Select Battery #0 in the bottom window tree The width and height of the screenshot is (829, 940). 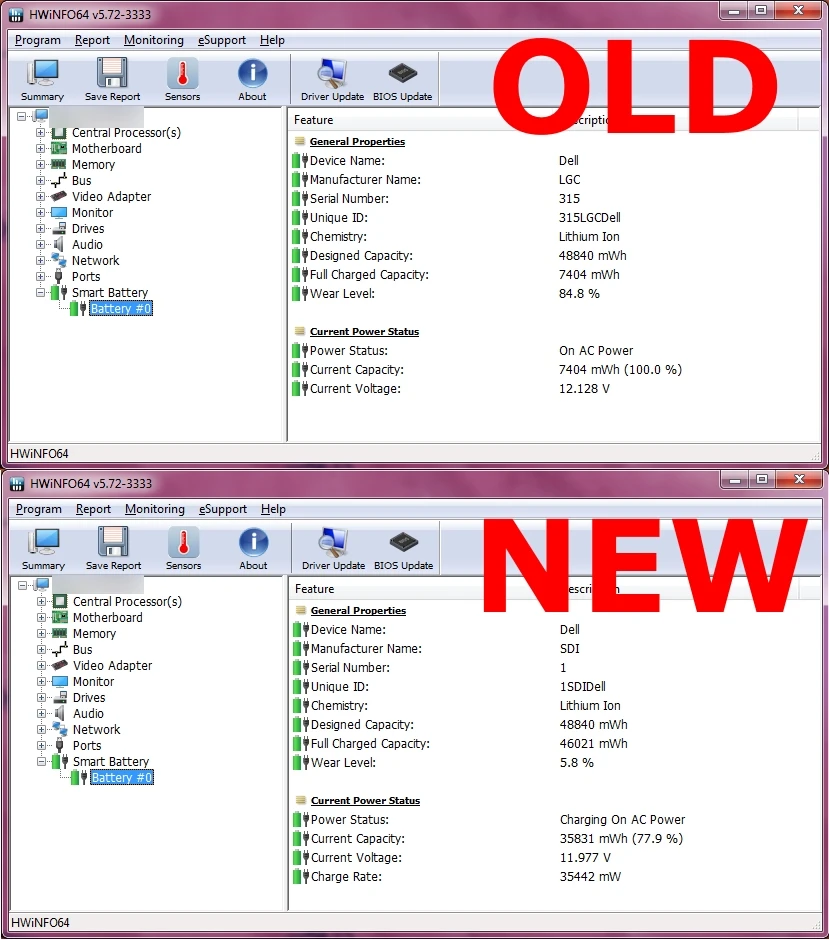(x=122, y=778)
